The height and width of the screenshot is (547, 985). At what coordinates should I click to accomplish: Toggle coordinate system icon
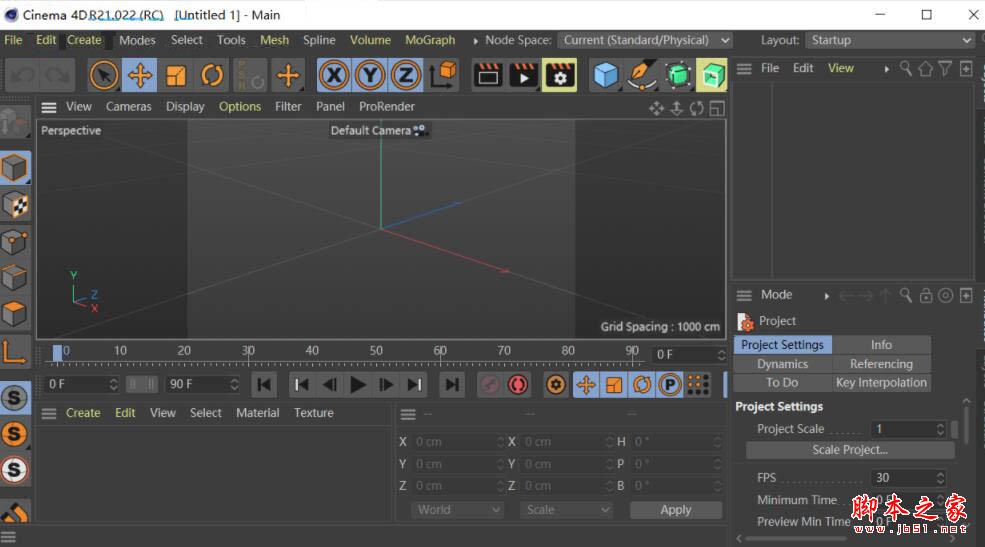pos(443,76)
